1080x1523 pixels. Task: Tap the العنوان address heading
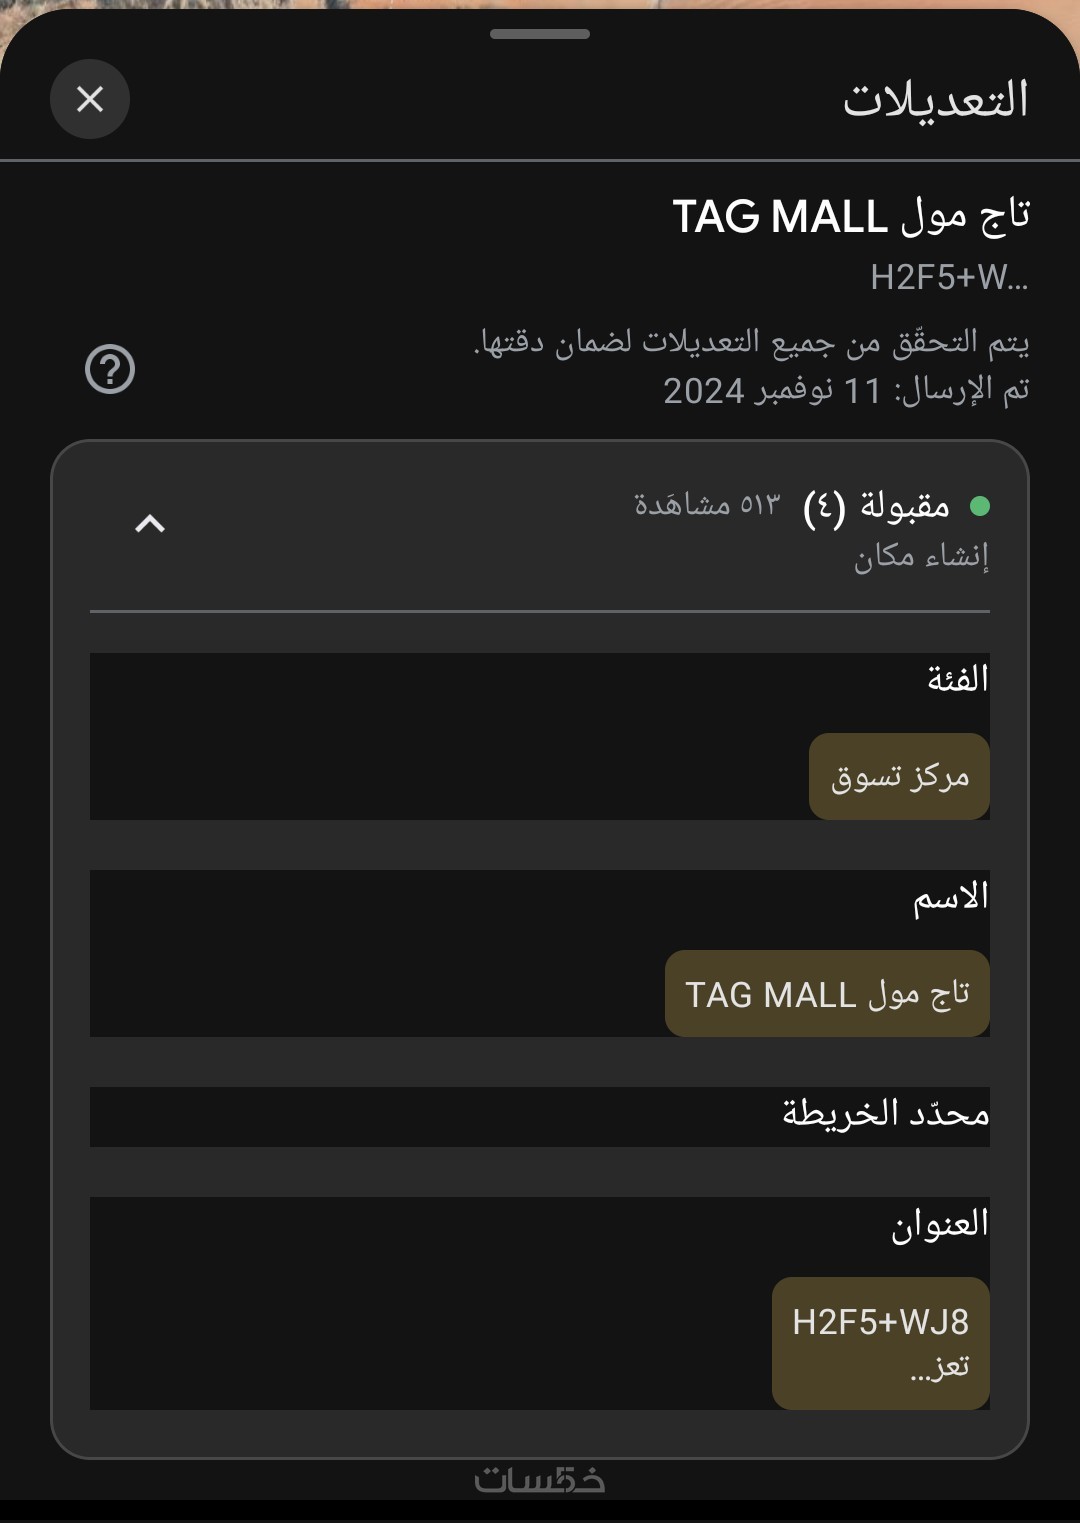[939, 1224]
